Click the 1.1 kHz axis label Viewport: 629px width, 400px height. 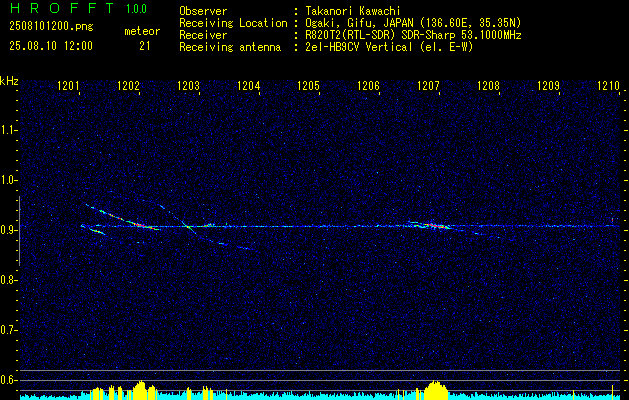pyautogui.click(x=8, y=130)
